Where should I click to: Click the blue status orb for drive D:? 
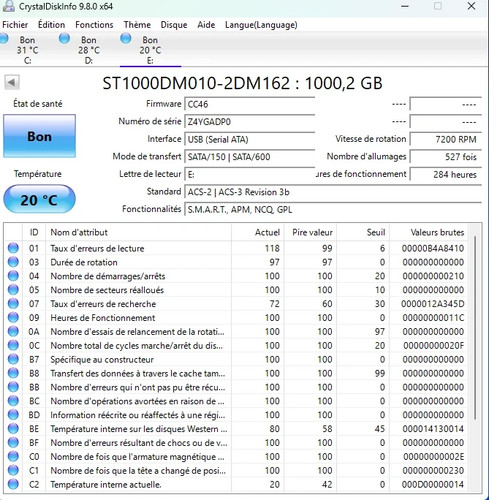click(x=64, y=39)
